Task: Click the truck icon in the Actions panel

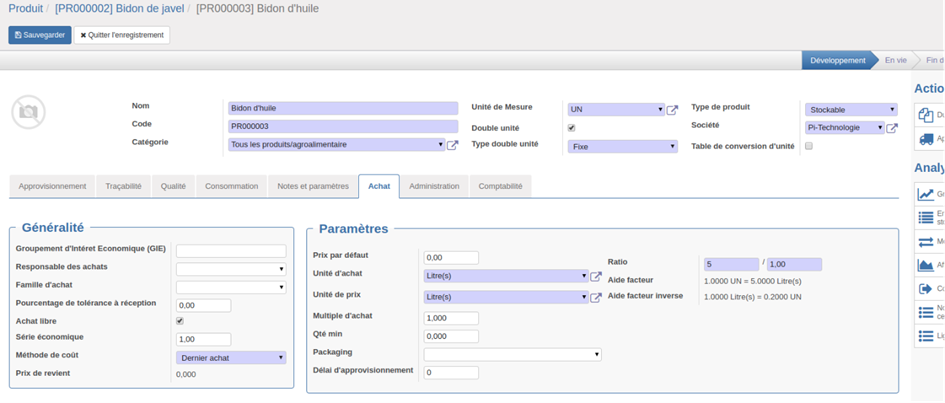Action: 926,139
